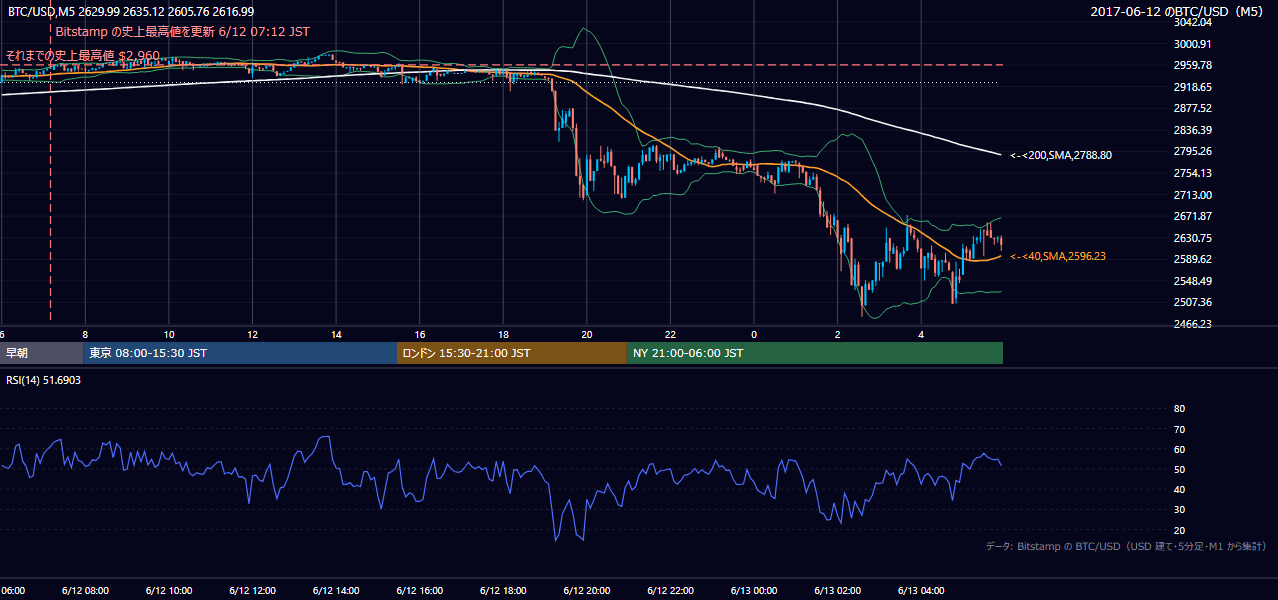
Task: Click RSI scale value 50
Action: (1179, 469)
